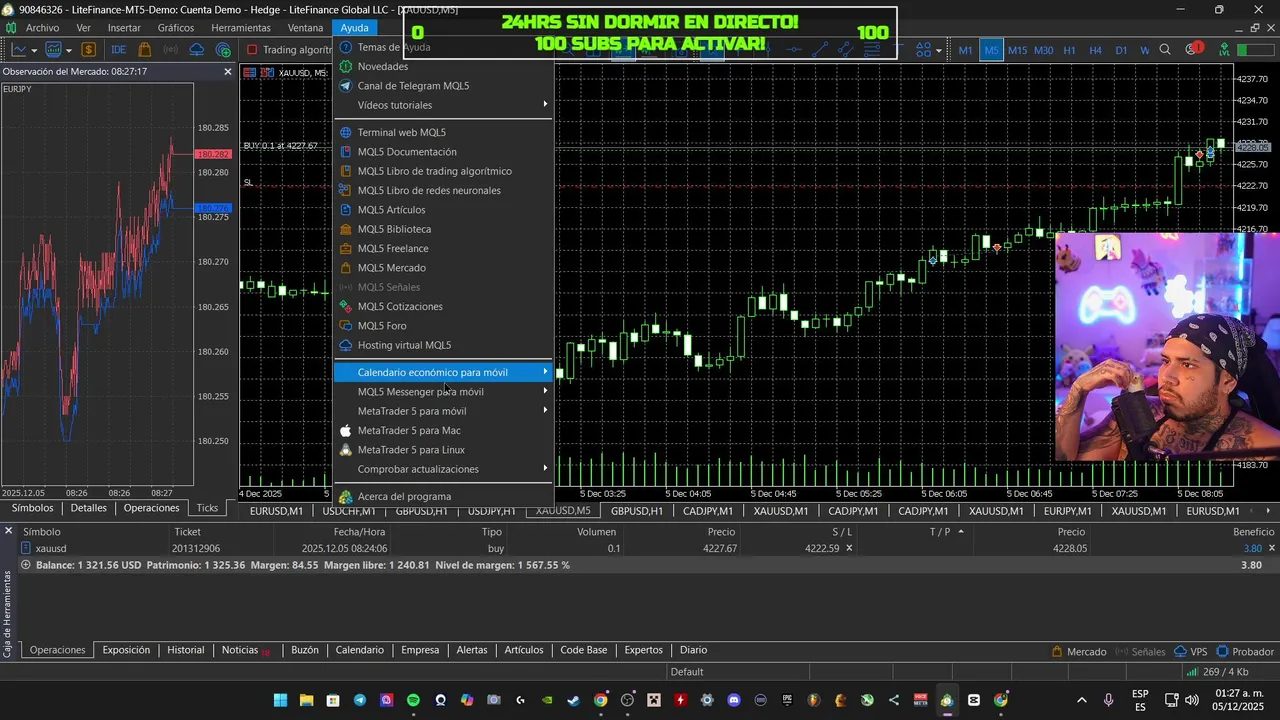The width and height of the screenshot is (1280, 720).
Task: Open the Archivo menu
Action: coord(42,28)
